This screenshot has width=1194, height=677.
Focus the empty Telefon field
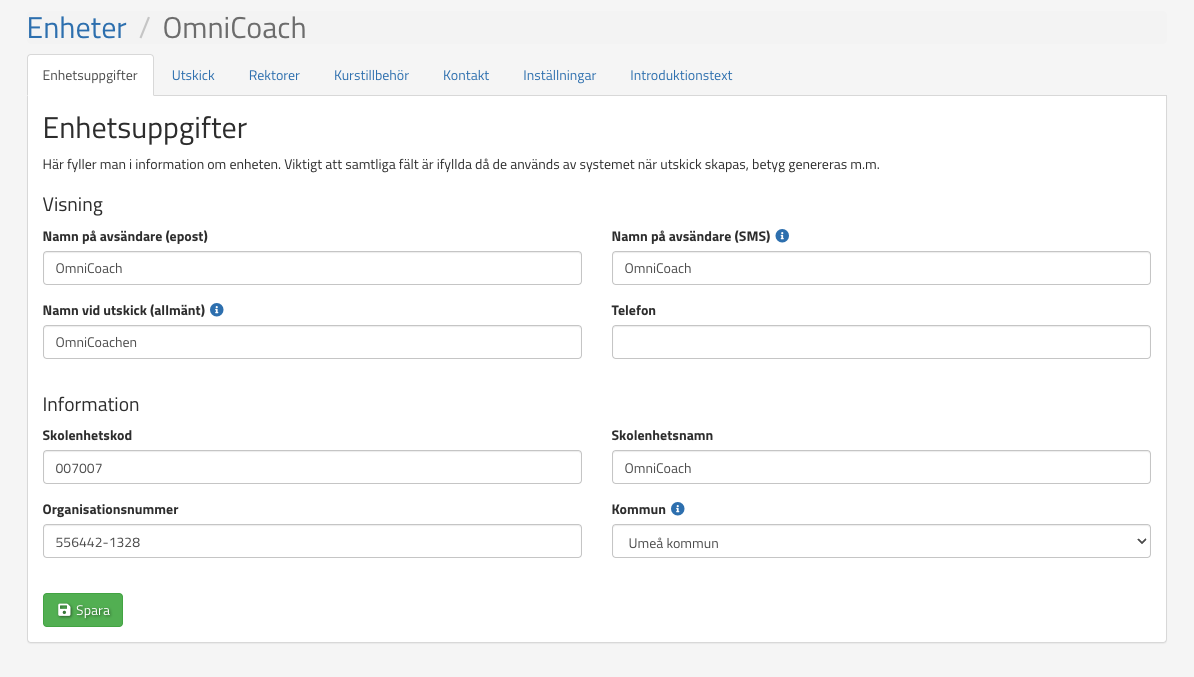point(880,342)
